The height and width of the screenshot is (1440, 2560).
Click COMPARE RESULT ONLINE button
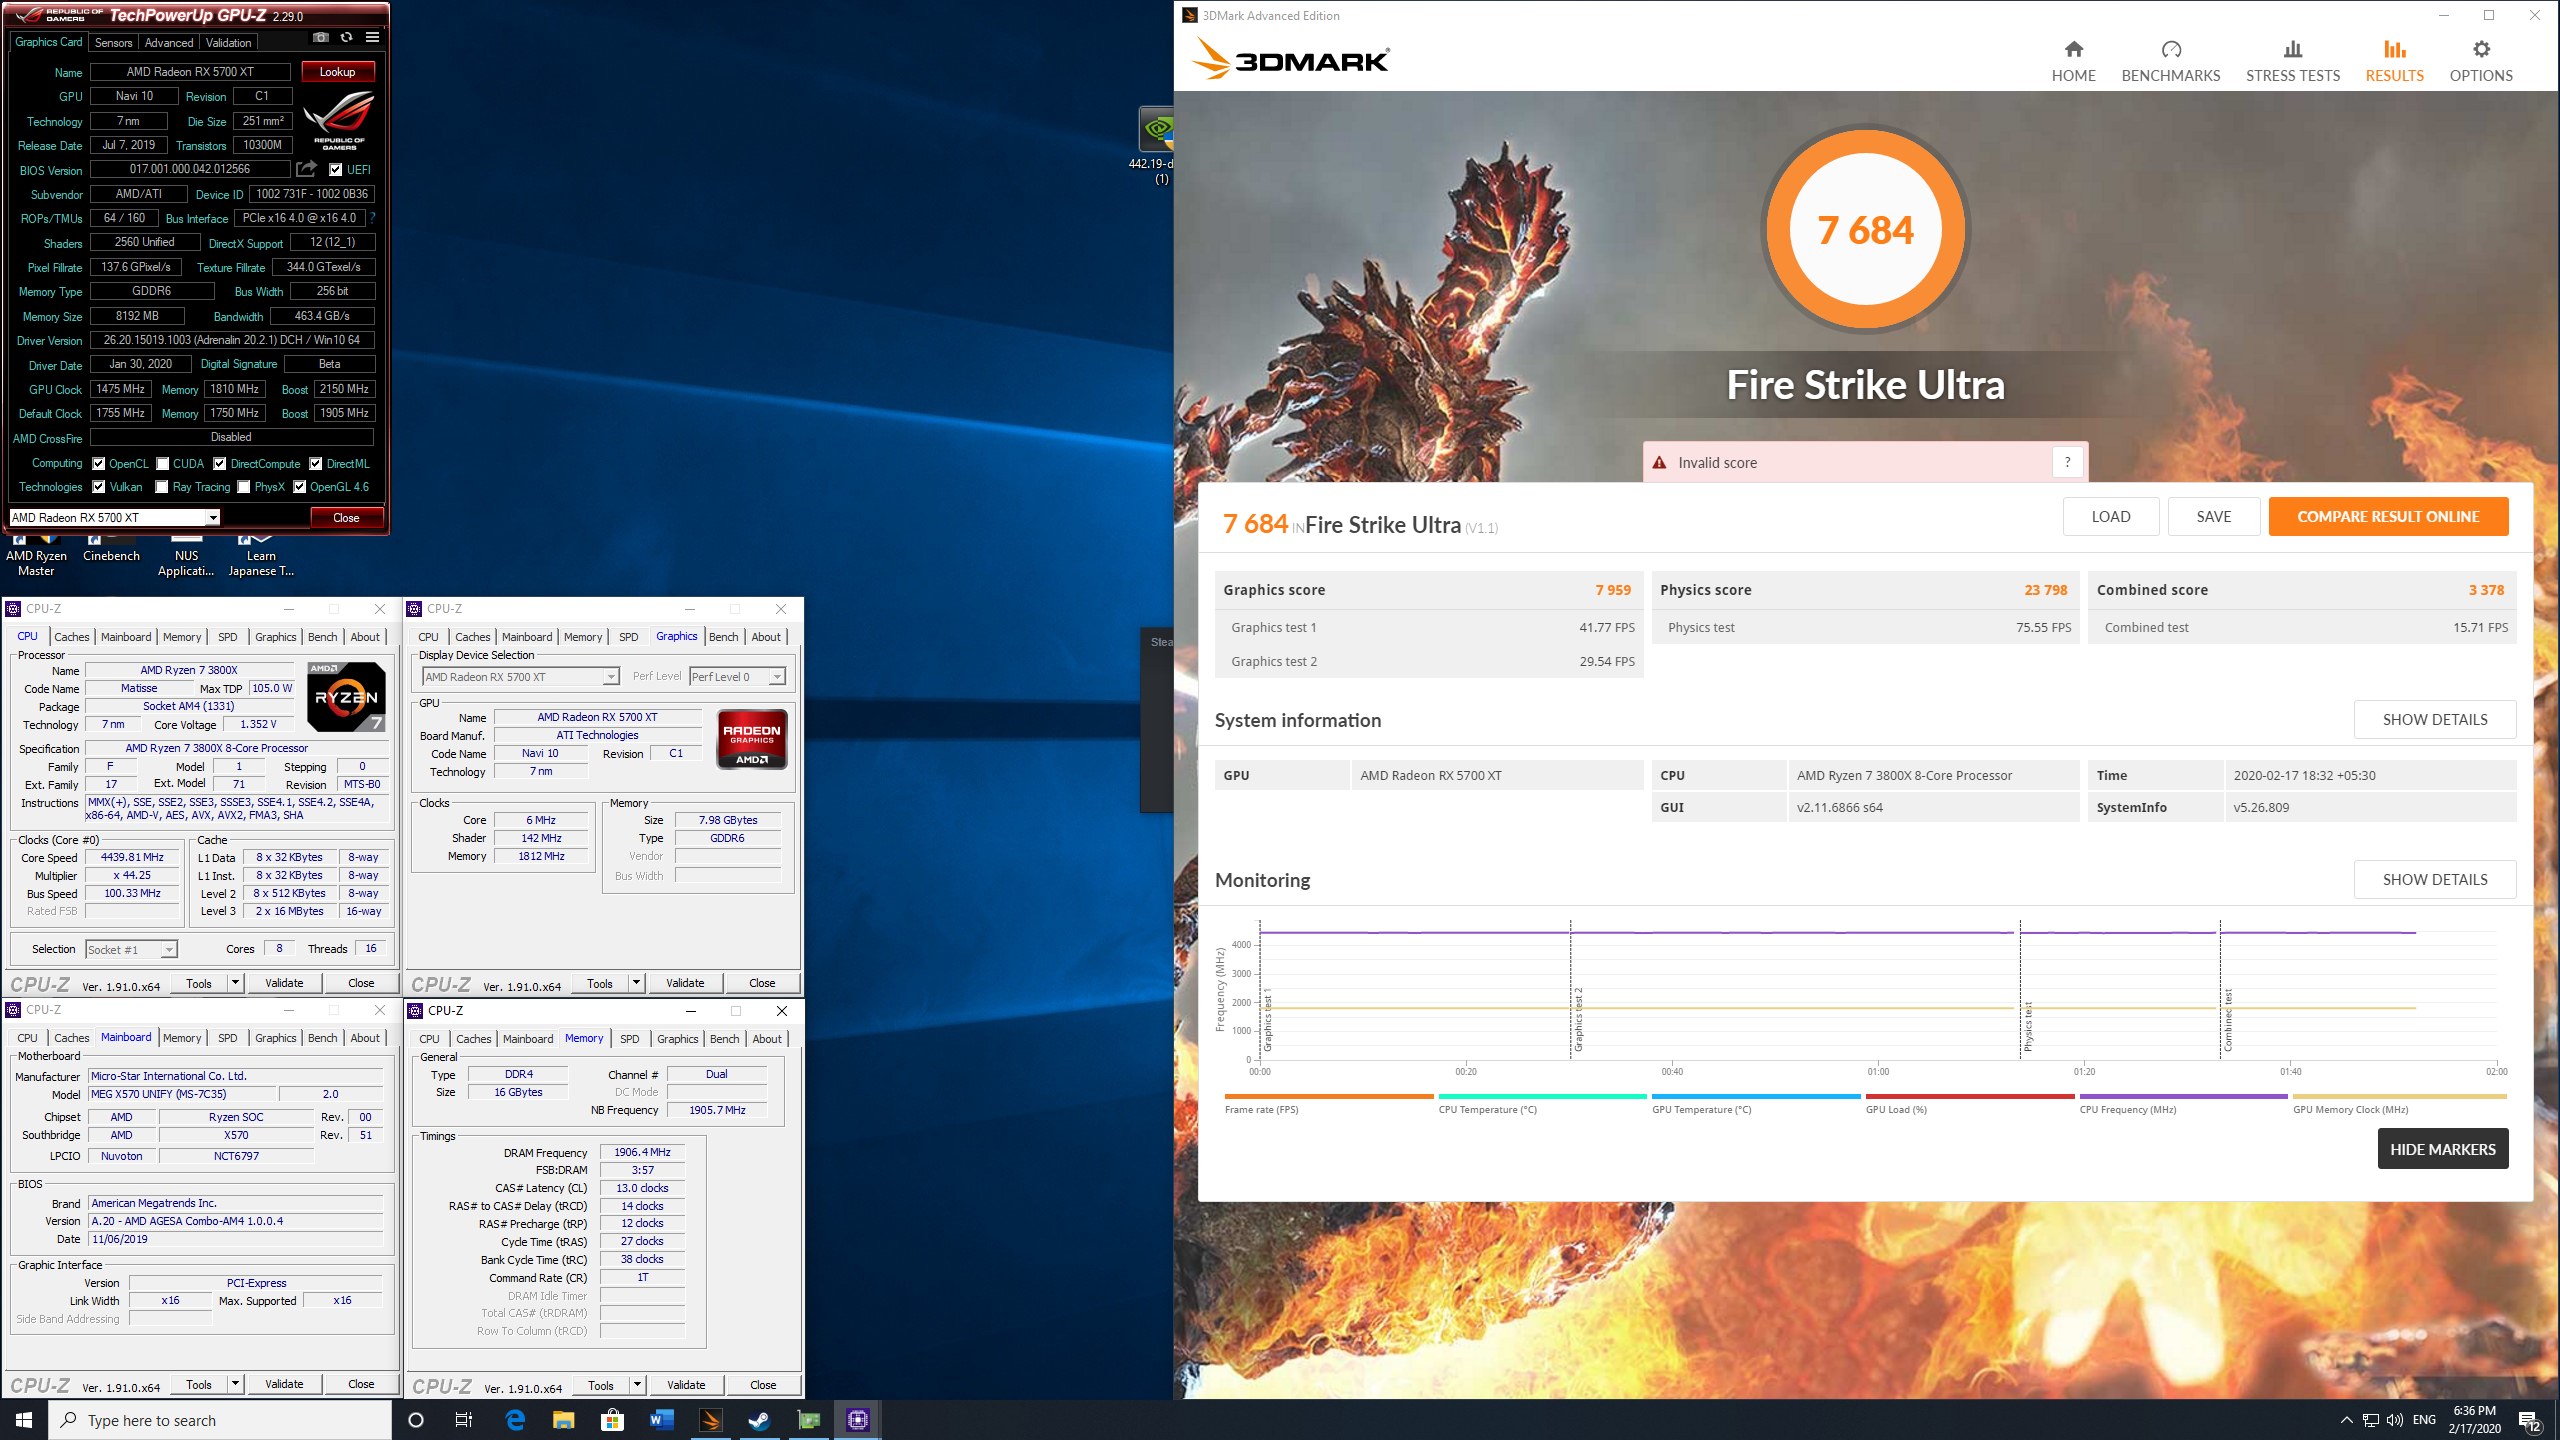[2388, 517]
